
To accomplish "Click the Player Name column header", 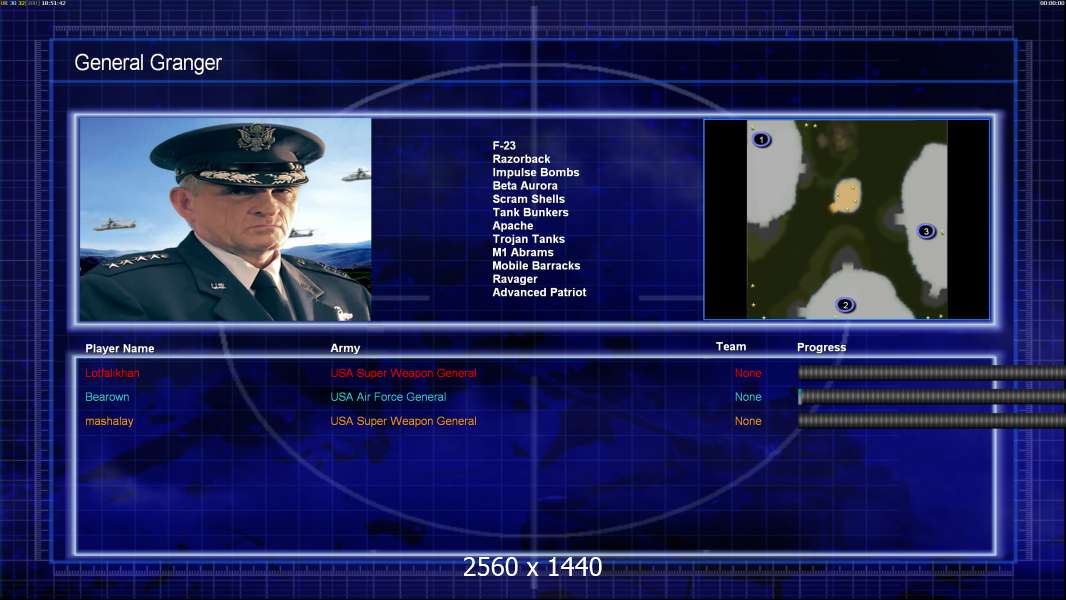I will [x=120, y=349].
